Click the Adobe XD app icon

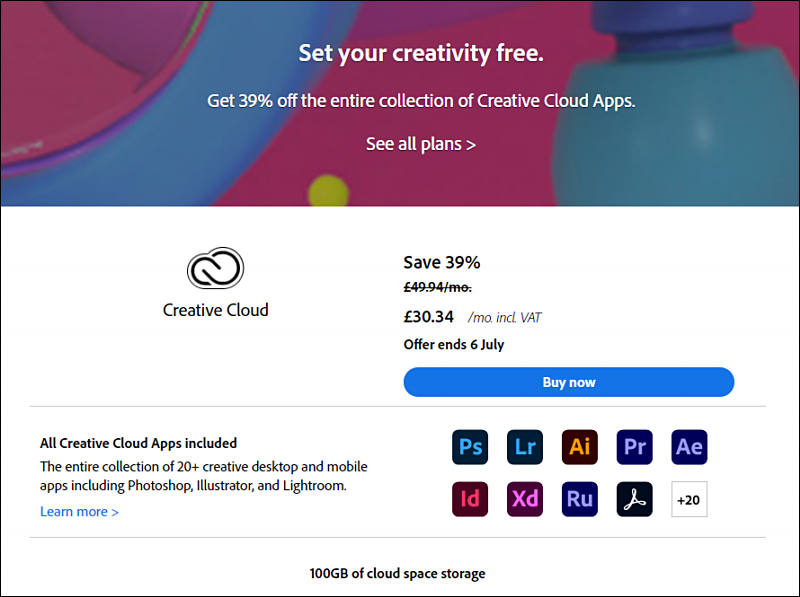(x=525, y=499)
